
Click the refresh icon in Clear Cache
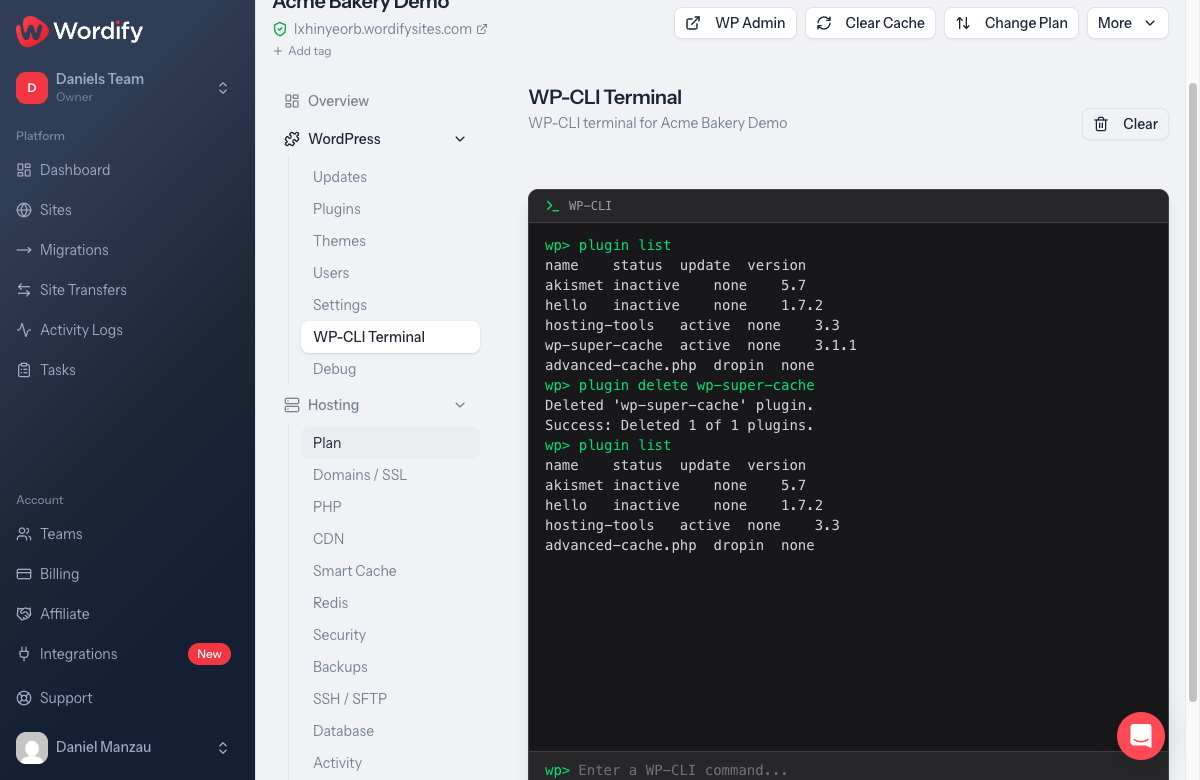pyautogui.click(x=824, y=23)
